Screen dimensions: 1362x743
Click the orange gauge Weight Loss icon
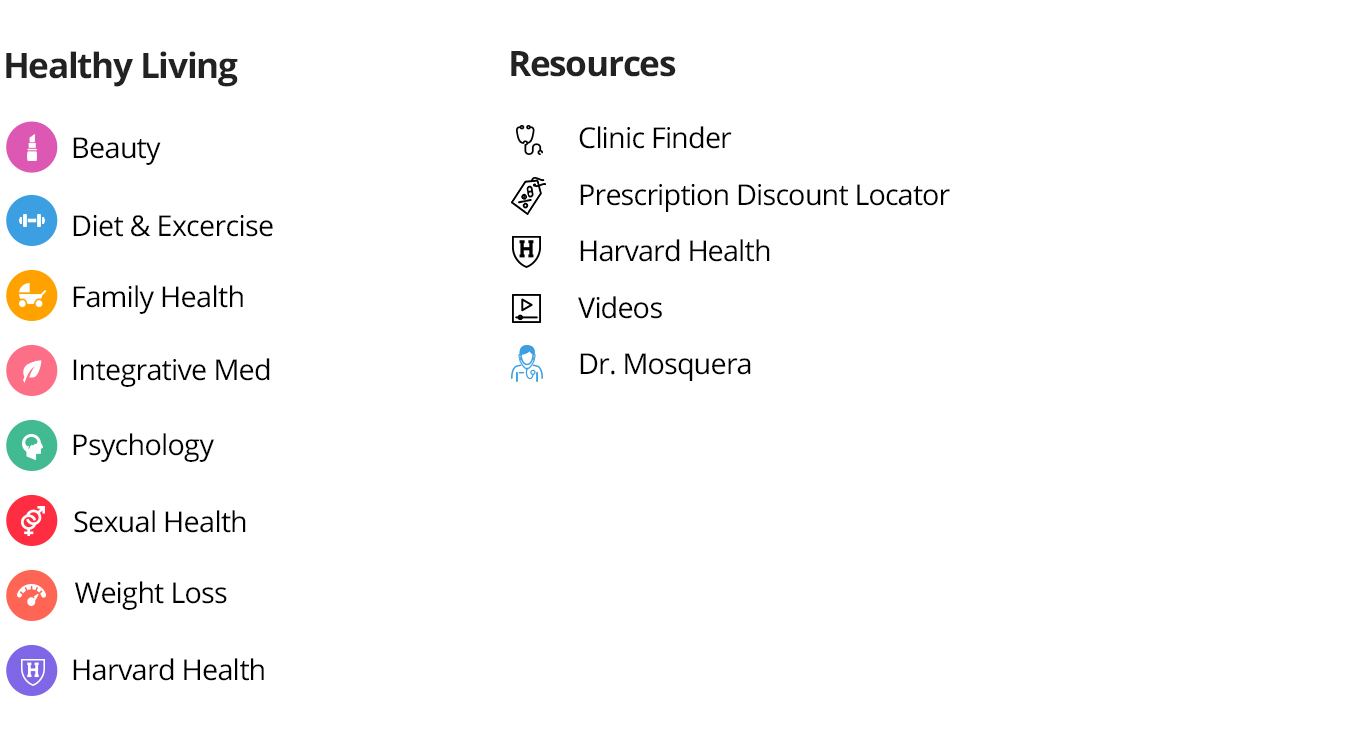(x=32, y=596)
